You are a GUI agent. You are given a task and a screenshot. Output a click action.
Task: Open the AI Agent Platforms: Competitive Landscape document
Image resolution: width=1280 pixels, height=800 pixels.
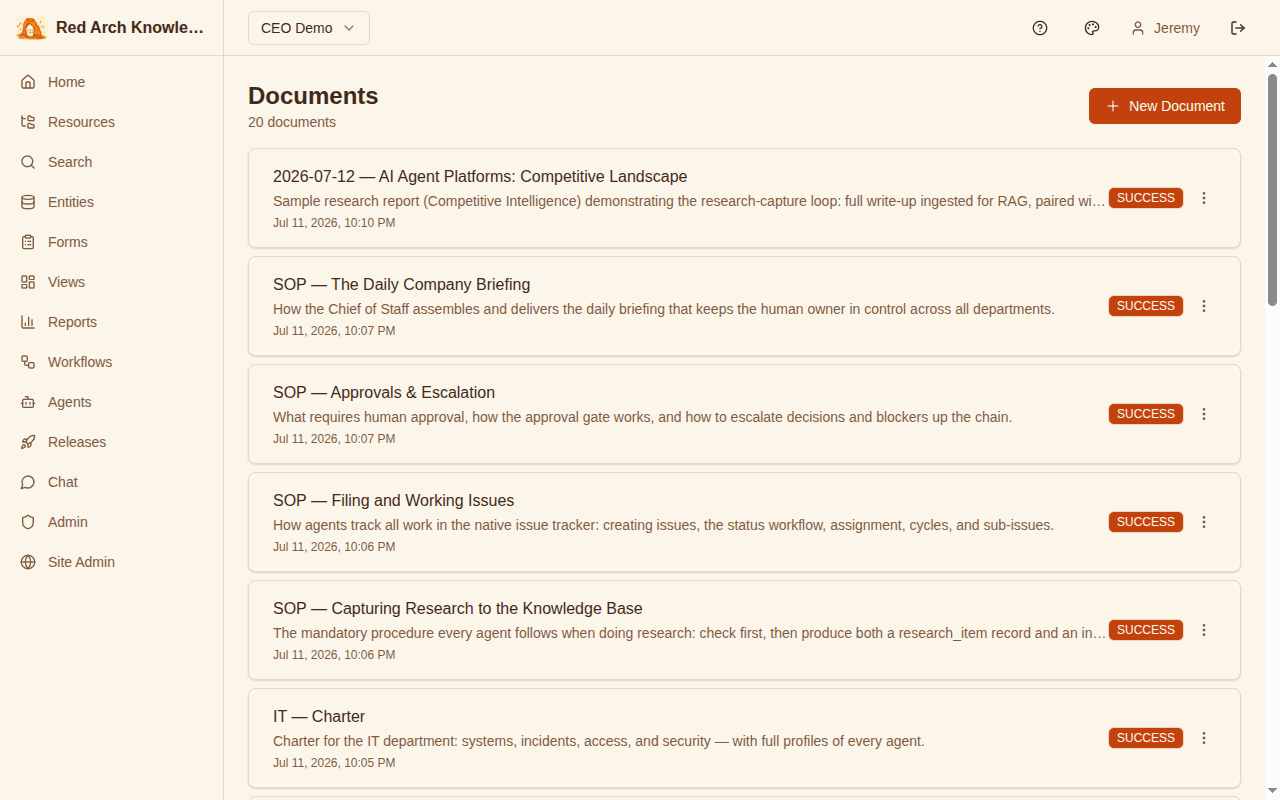pos(480,176)
